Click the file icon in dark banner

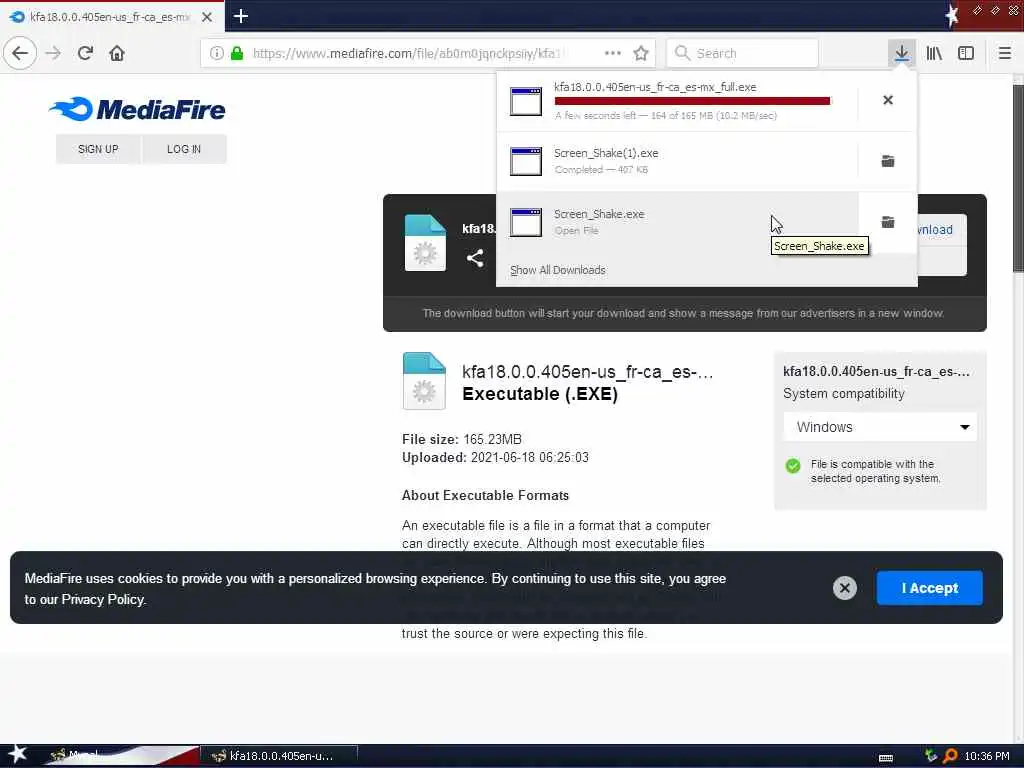425,242
